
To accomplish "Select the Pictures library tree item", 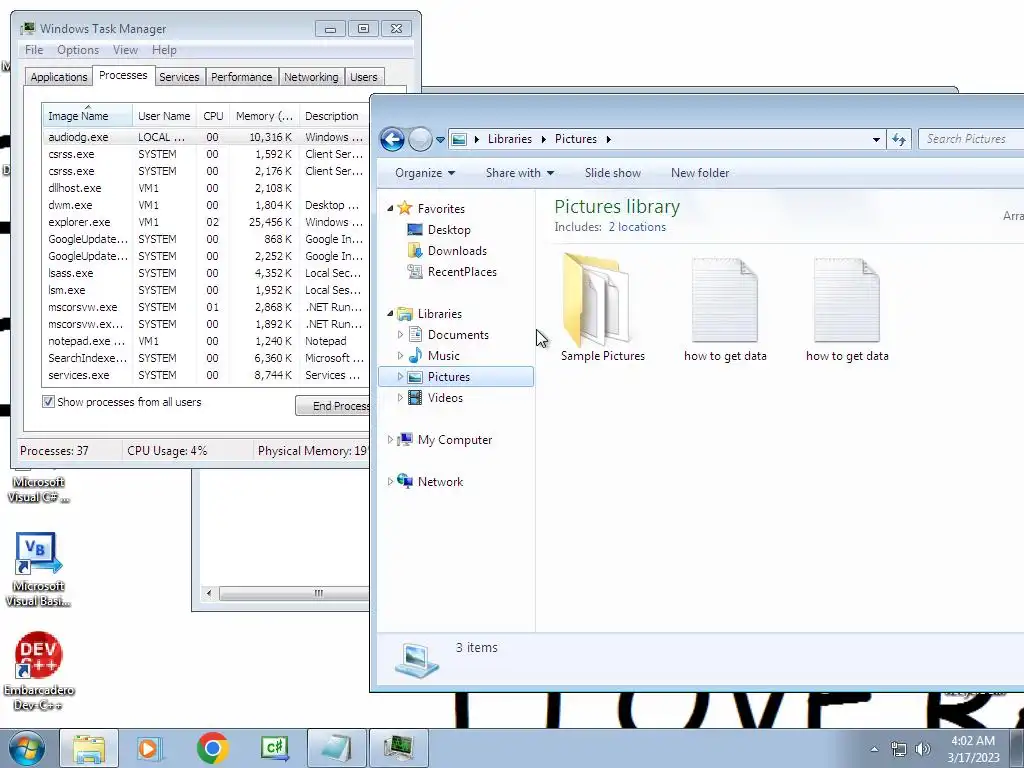I will [456, 377].
